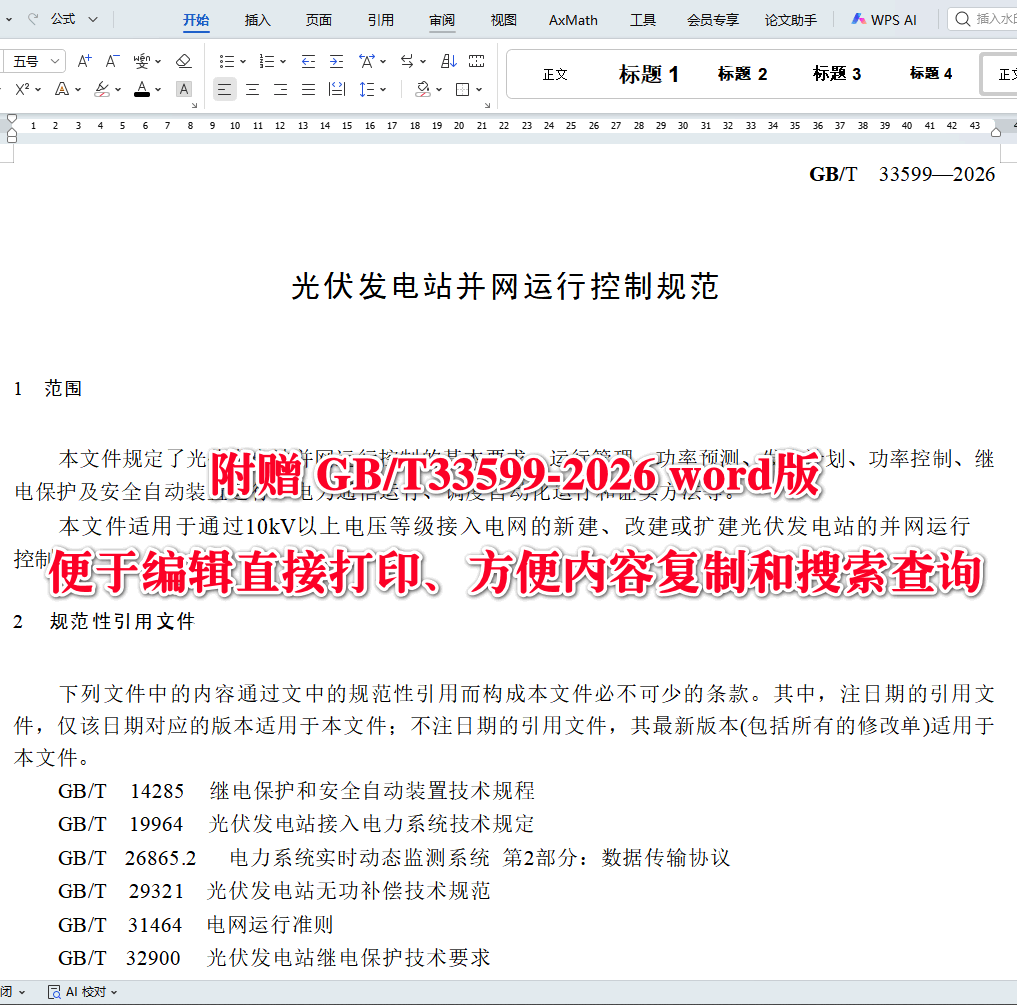Apply font color with the underlined A

tap(142, 89)
